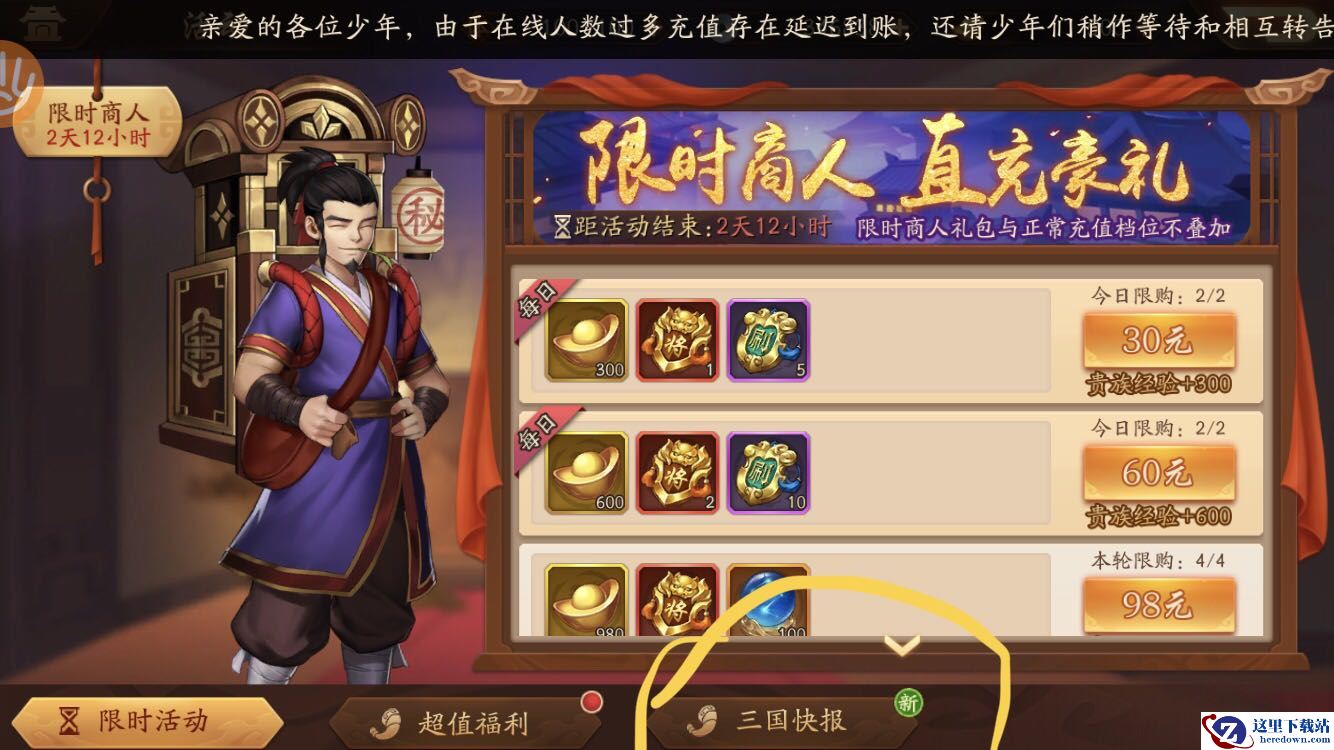Tap the blue orb icon with quantity 100
The height and width of the screenshot is (750, 1334).
tap(768, 601)
